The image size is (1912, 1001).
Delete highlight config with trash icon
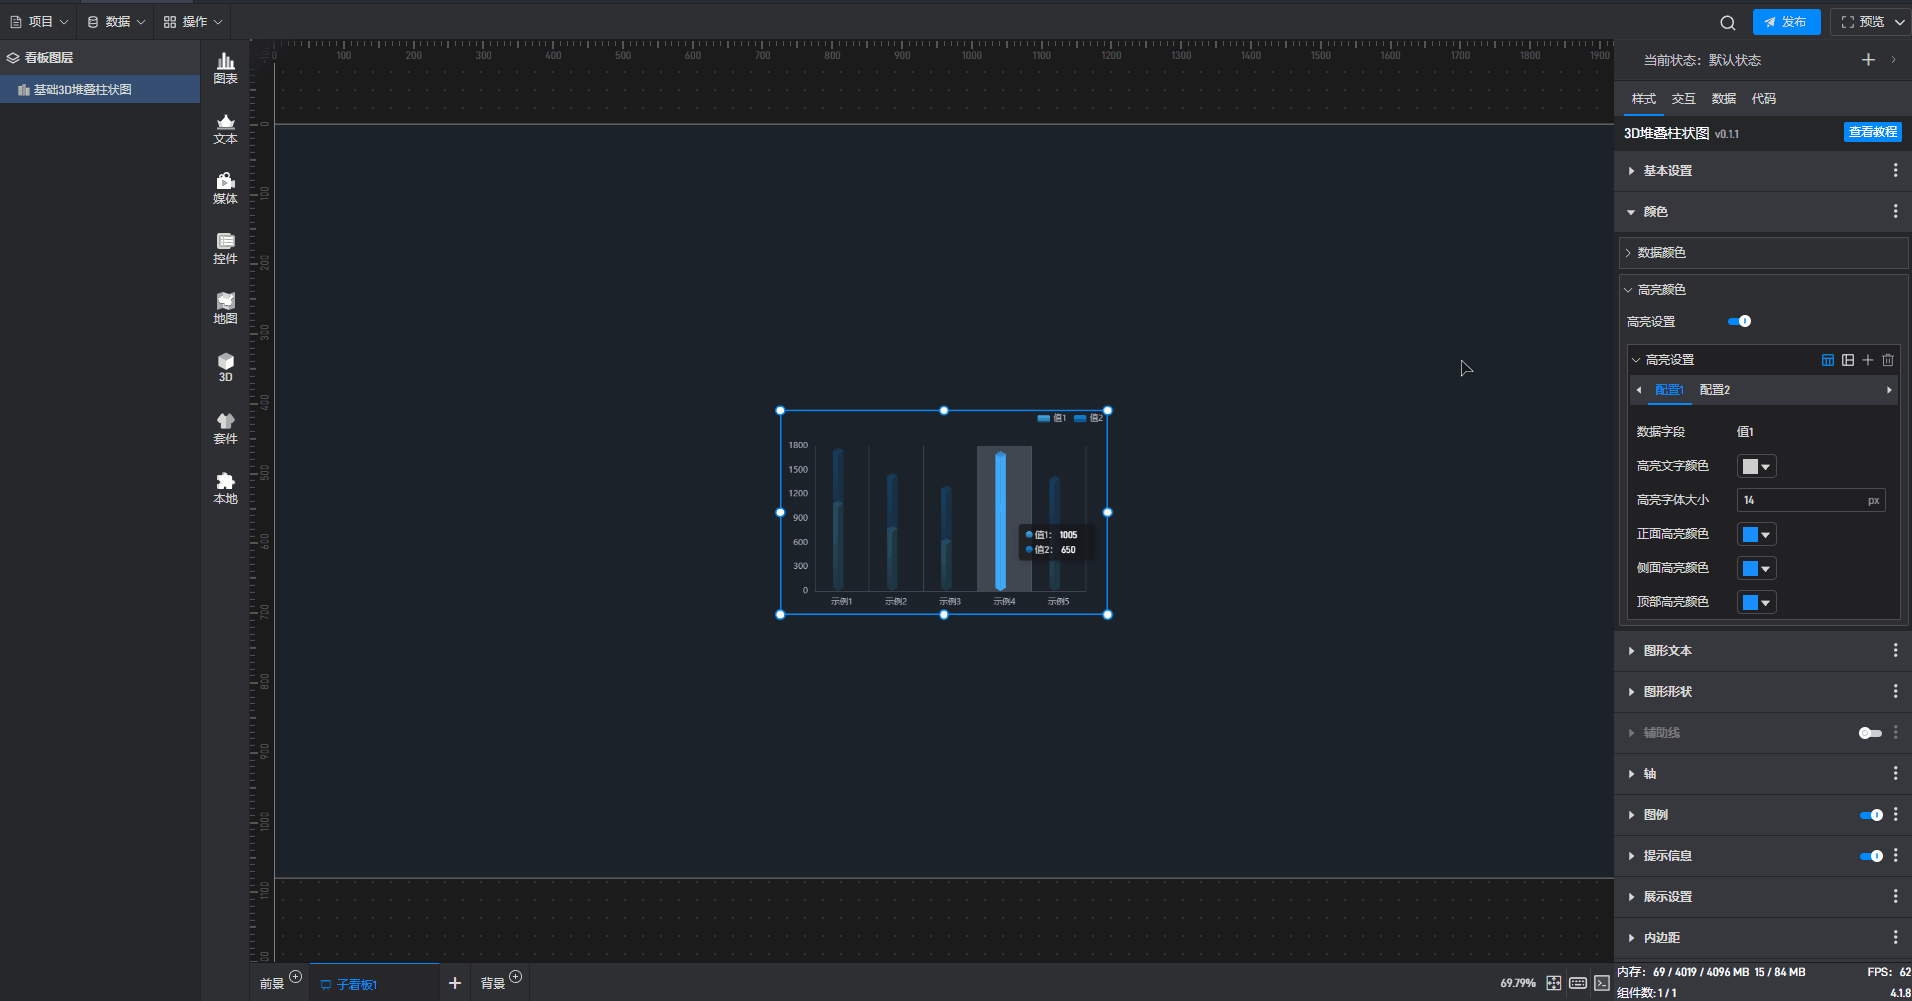[1888, 360]
